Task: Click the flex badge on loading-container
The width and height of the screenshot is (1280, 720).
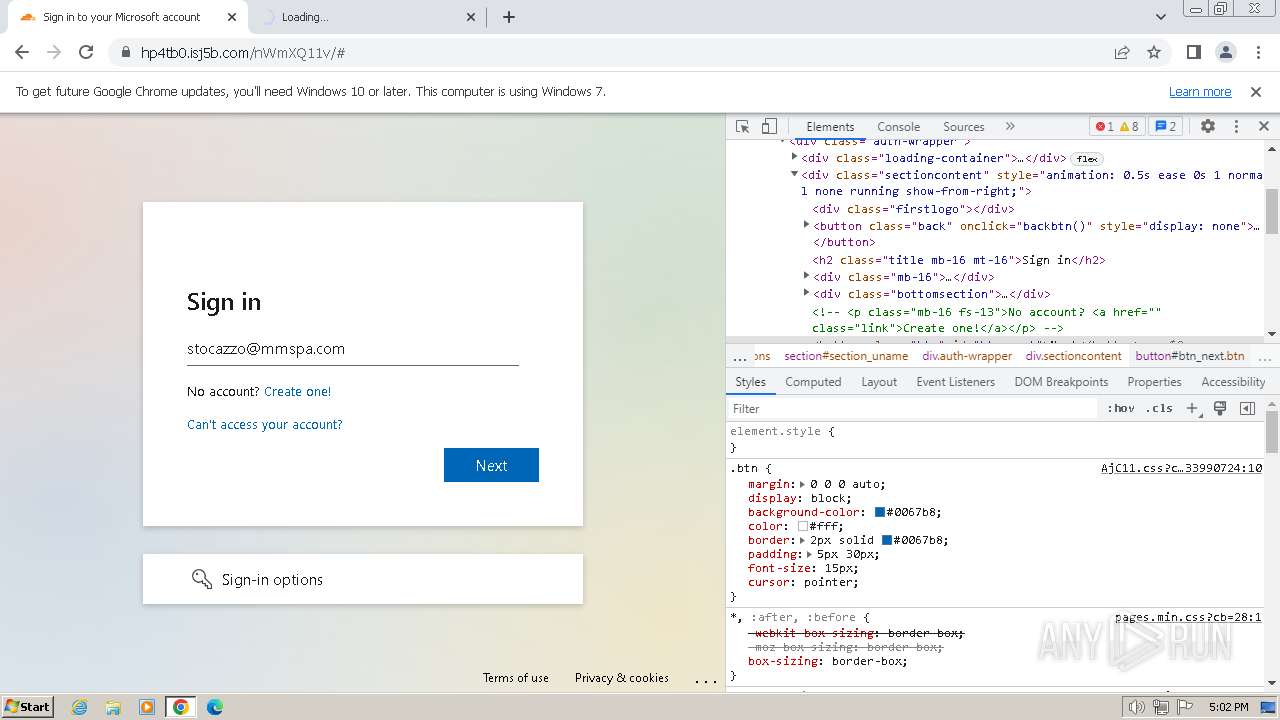Action: (x=1087, y=158)
